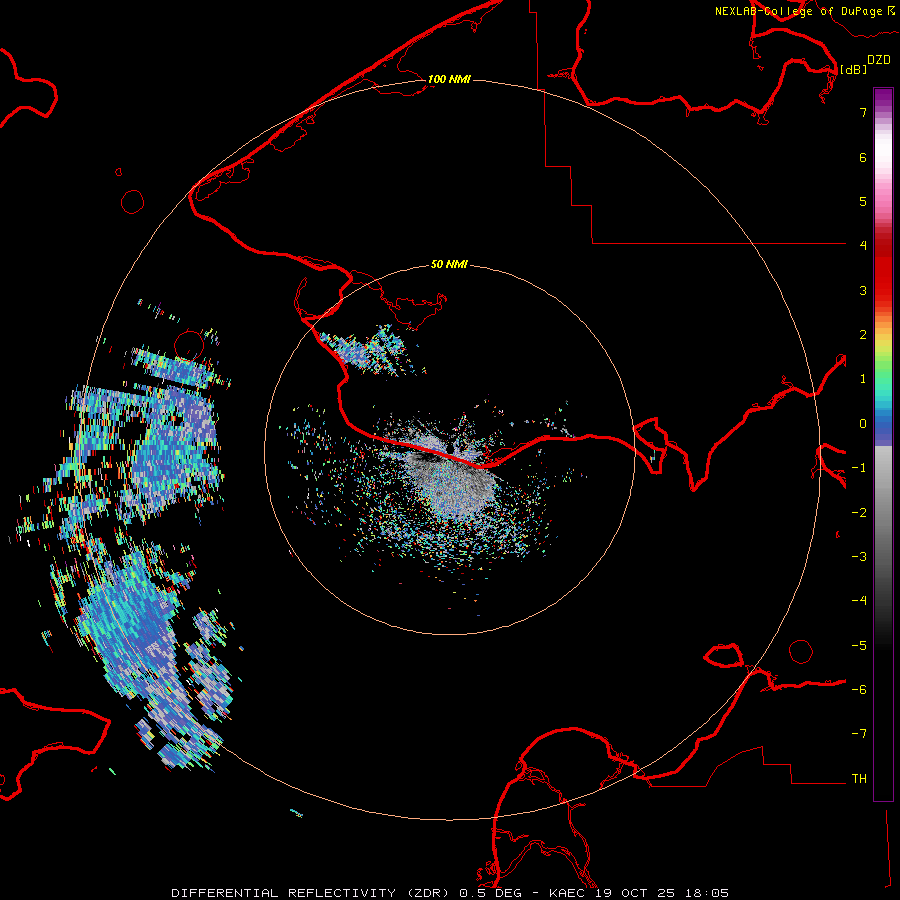Viewport: 900px width, 900px height.
Task: Click the DZD product label
Action: pyautogui.click(x=879, y=60)
